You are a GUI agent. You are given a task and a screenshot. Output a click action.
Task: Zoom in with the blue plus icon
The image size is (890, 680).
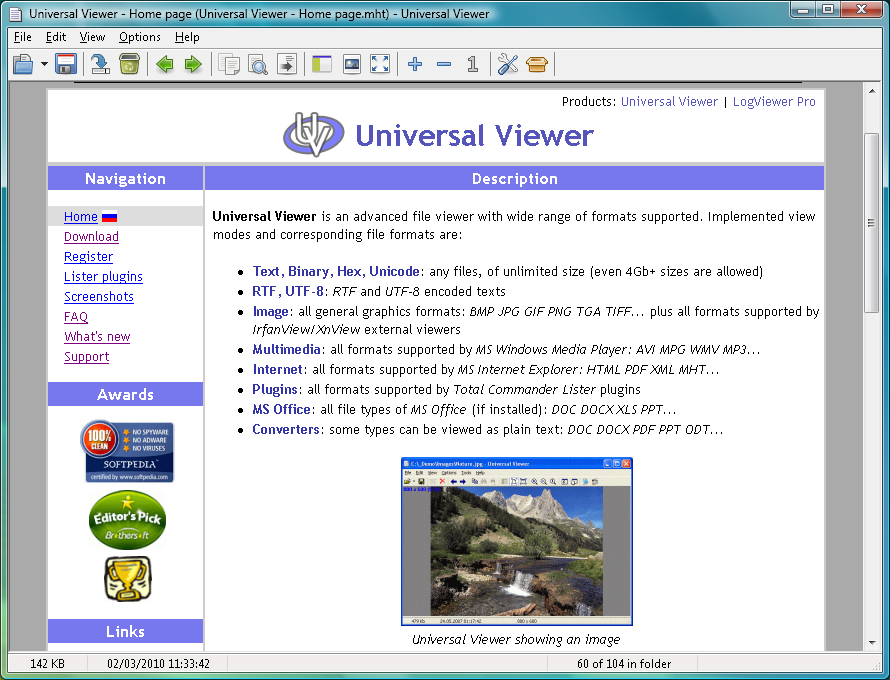[415, 64]
